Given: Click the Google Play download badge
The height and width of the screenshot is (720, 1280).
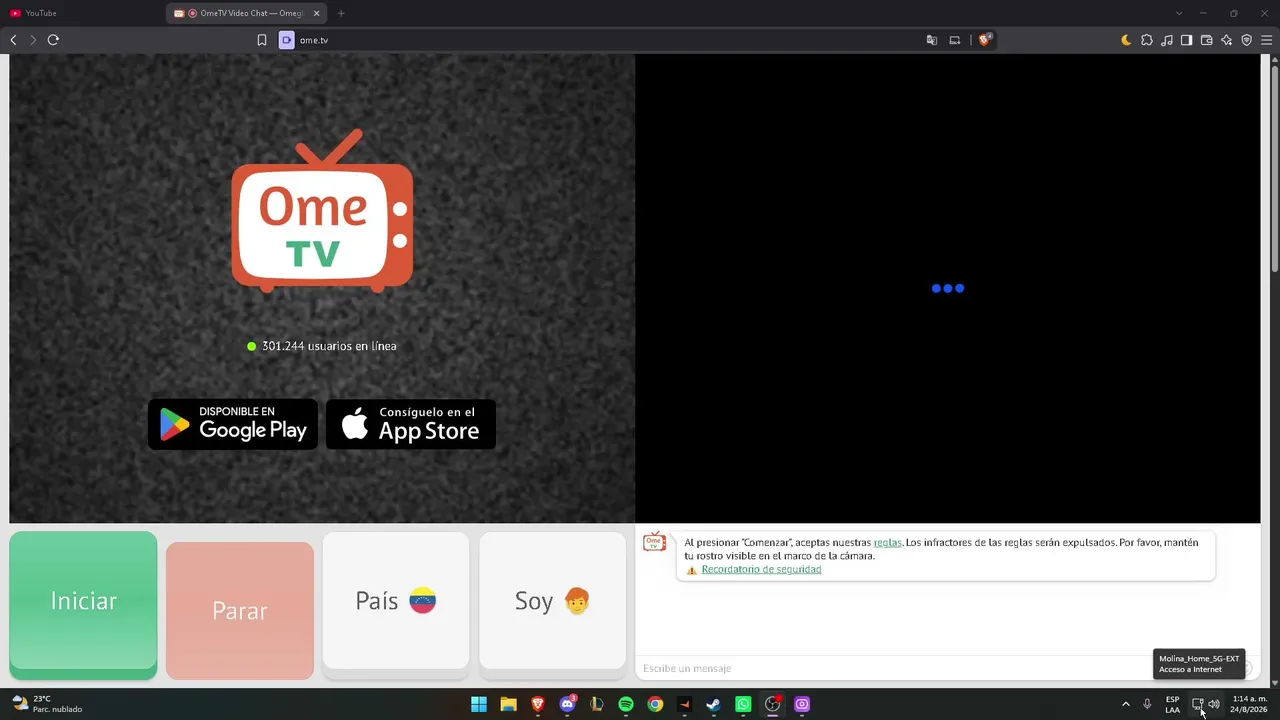Looking at the screenshot, I should 233,424.
